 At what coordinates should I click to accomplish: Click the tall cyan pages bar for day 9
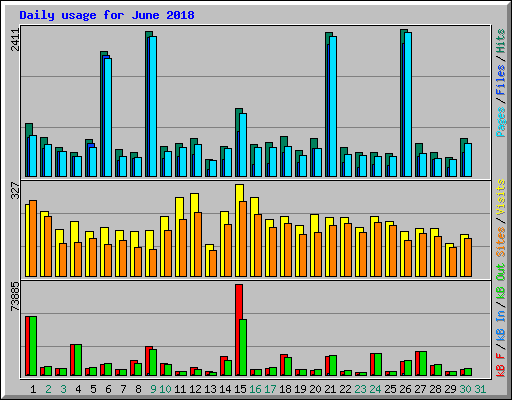tap(153, 106)
